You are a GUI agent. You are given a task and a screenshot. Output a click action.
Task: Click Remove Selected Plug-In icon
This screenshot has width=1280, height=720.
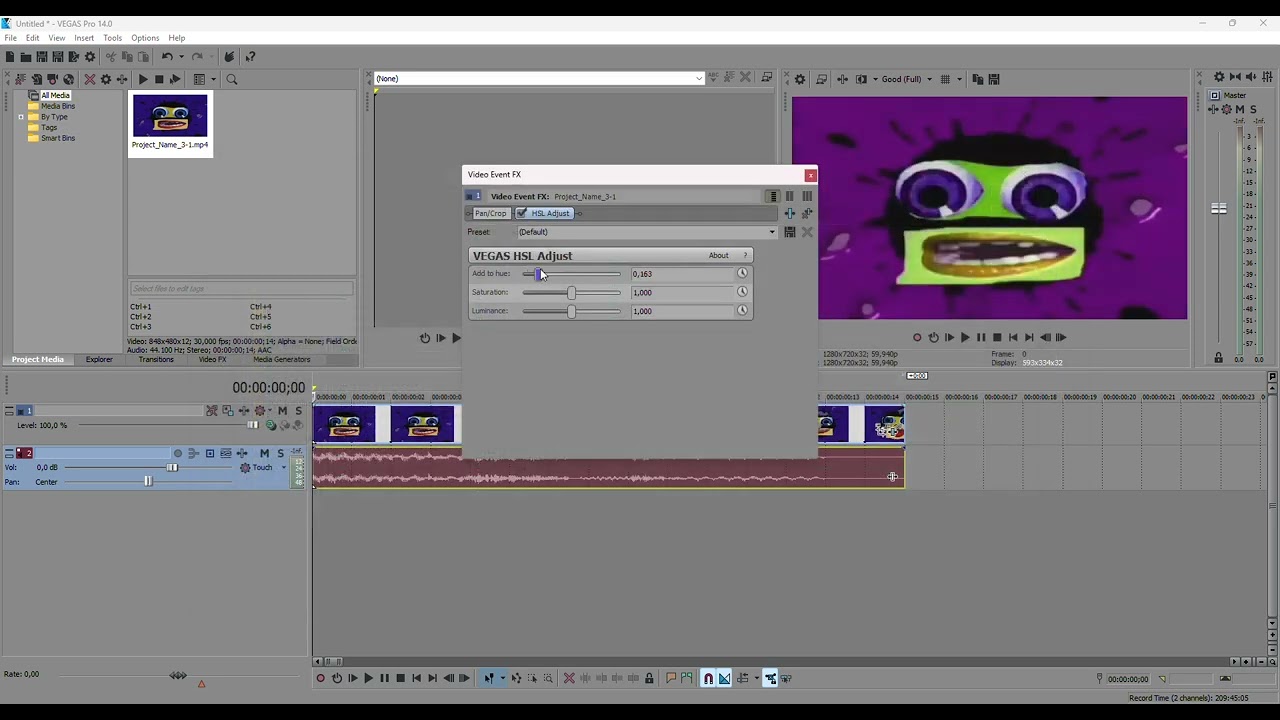[x=807, y=213]
